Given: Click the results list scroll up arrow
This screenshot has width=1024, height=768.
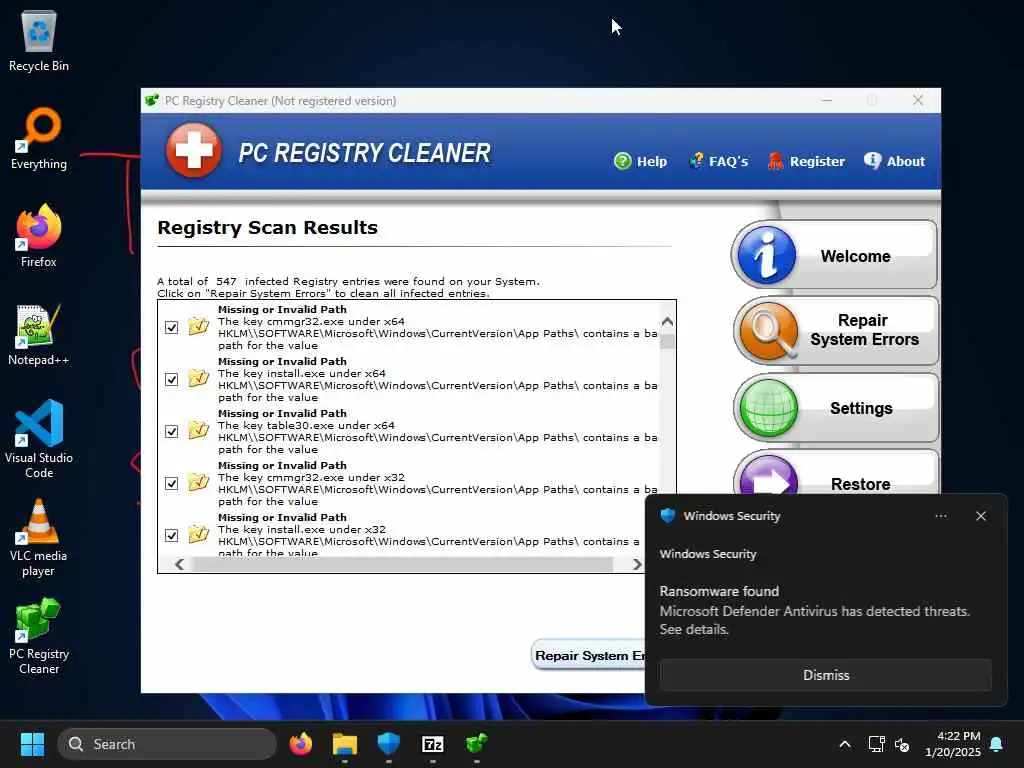Looking at the screenshot, I should point(667,321).
